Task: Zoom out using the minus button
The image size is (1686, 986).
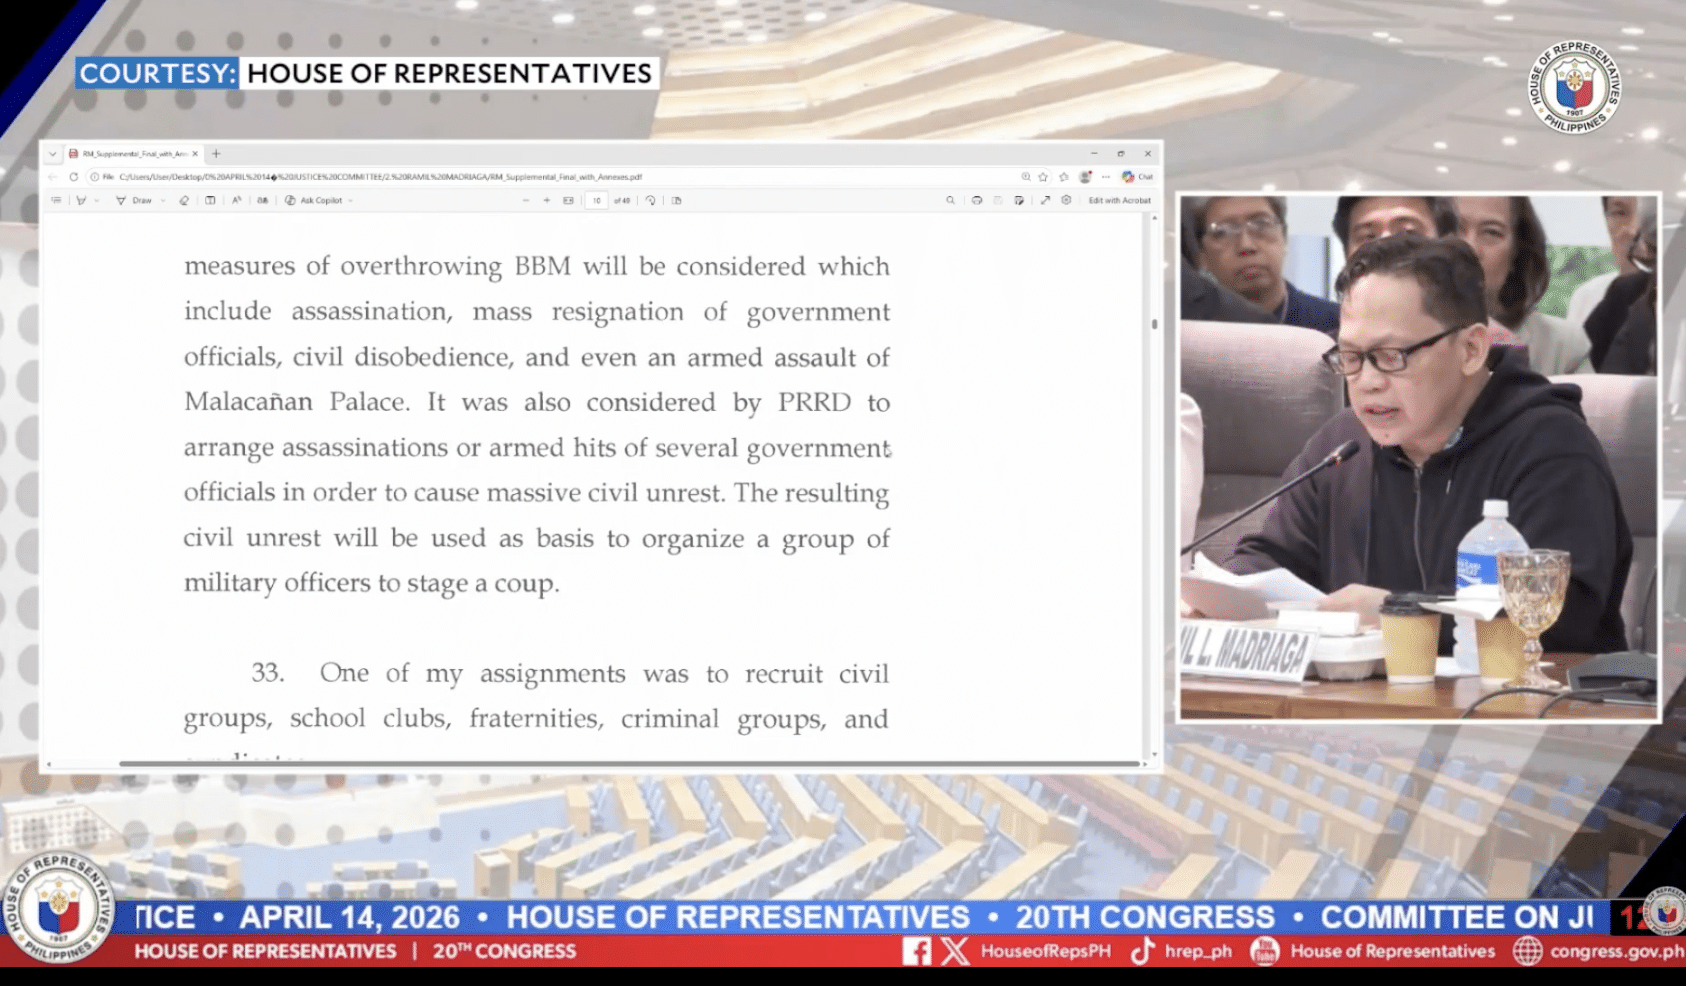Action: point(526,200)
